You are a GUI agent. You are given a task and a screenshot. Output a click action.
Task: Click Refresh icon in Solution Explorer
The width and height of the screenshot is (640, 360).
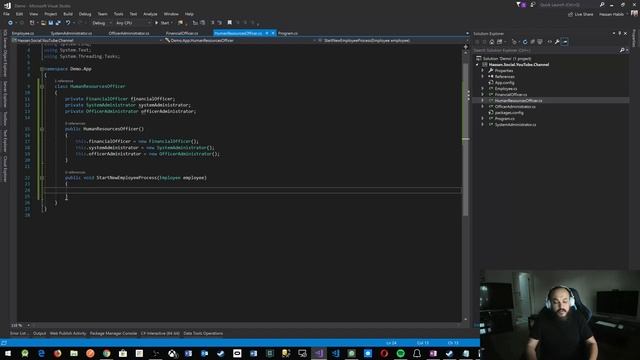[x=525, y=42]
